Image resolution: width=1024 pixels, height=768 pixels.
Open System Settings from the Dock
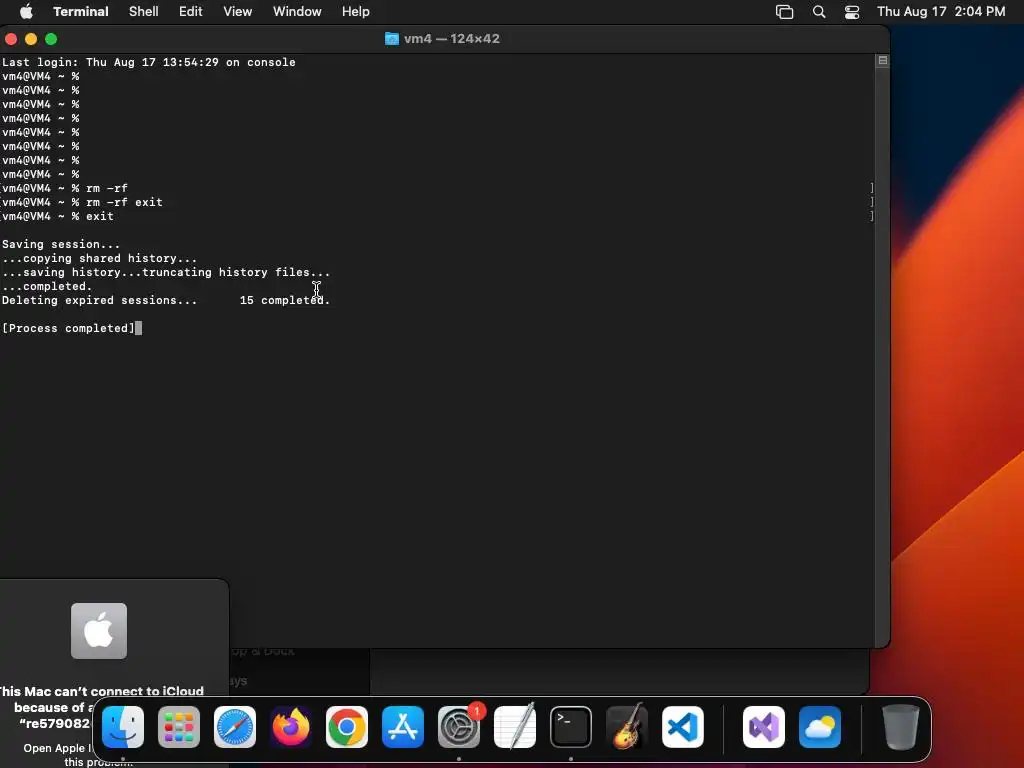459,727
